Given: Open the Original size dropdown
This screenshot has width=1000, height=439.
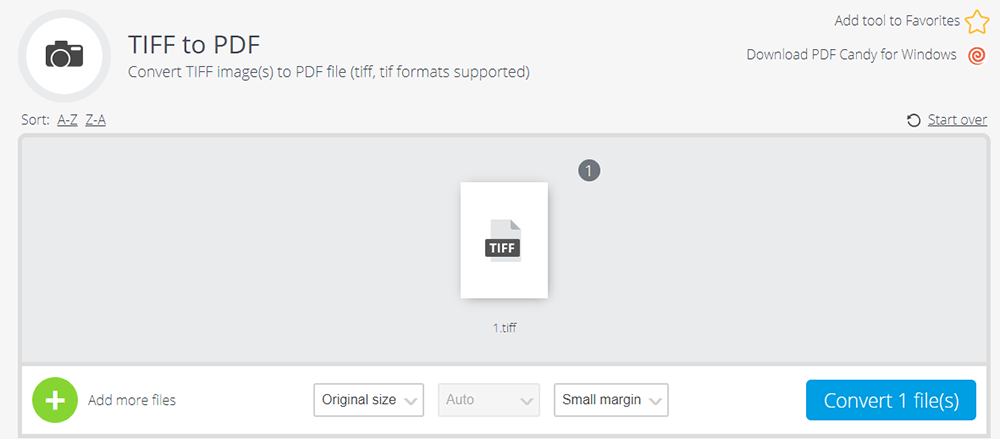Looking at the screenshot, I should pos(369,400).
